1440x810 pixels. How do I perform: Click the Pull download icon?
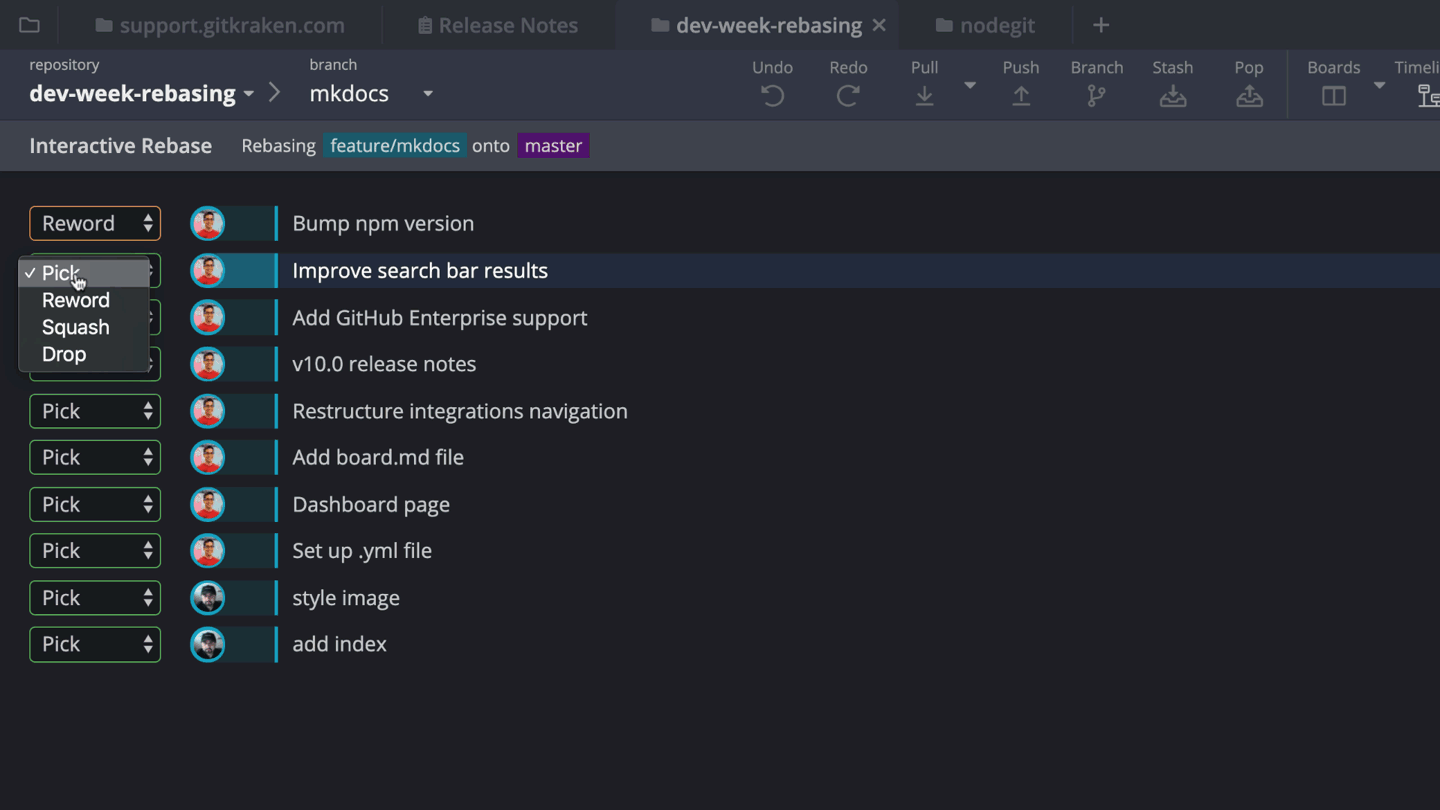pyautogui.click(x=924, y=96)
